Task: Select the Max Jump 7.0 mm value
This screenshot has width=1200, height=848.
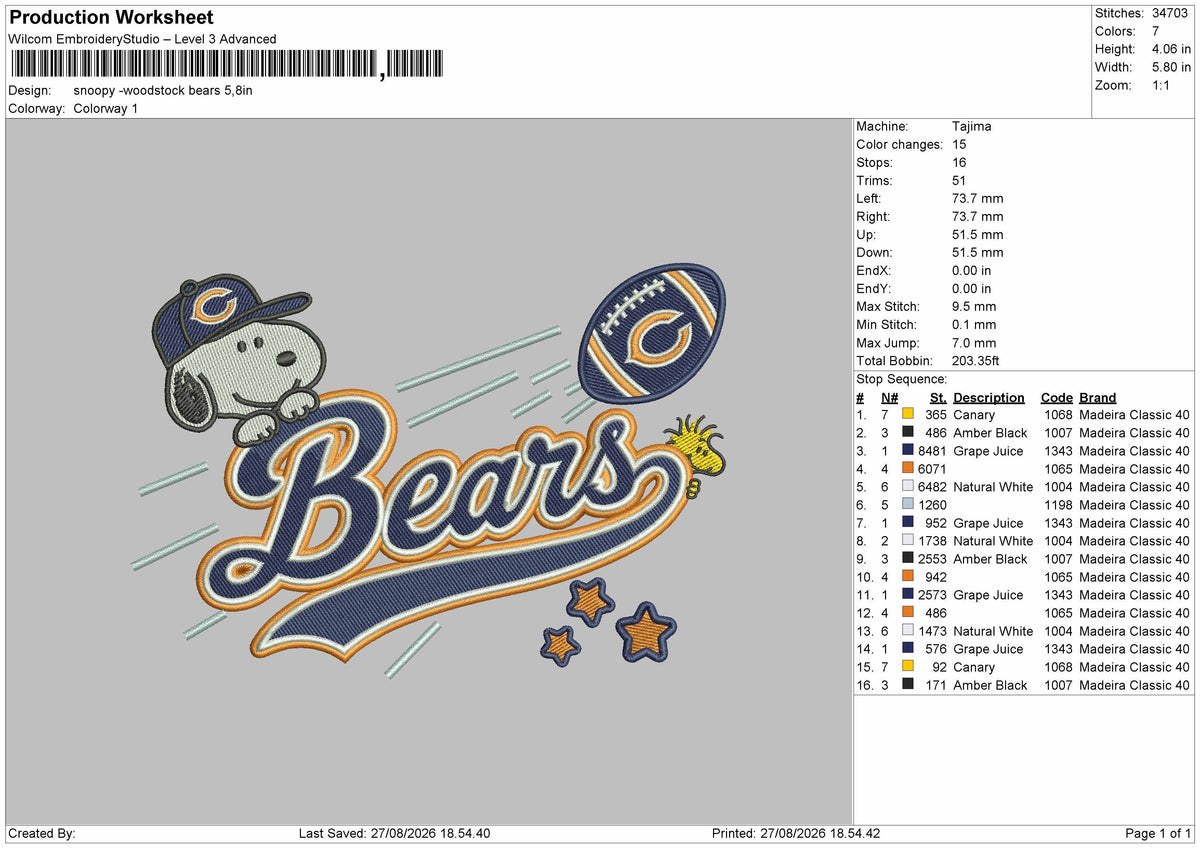Action: click(x=972, y=343)
